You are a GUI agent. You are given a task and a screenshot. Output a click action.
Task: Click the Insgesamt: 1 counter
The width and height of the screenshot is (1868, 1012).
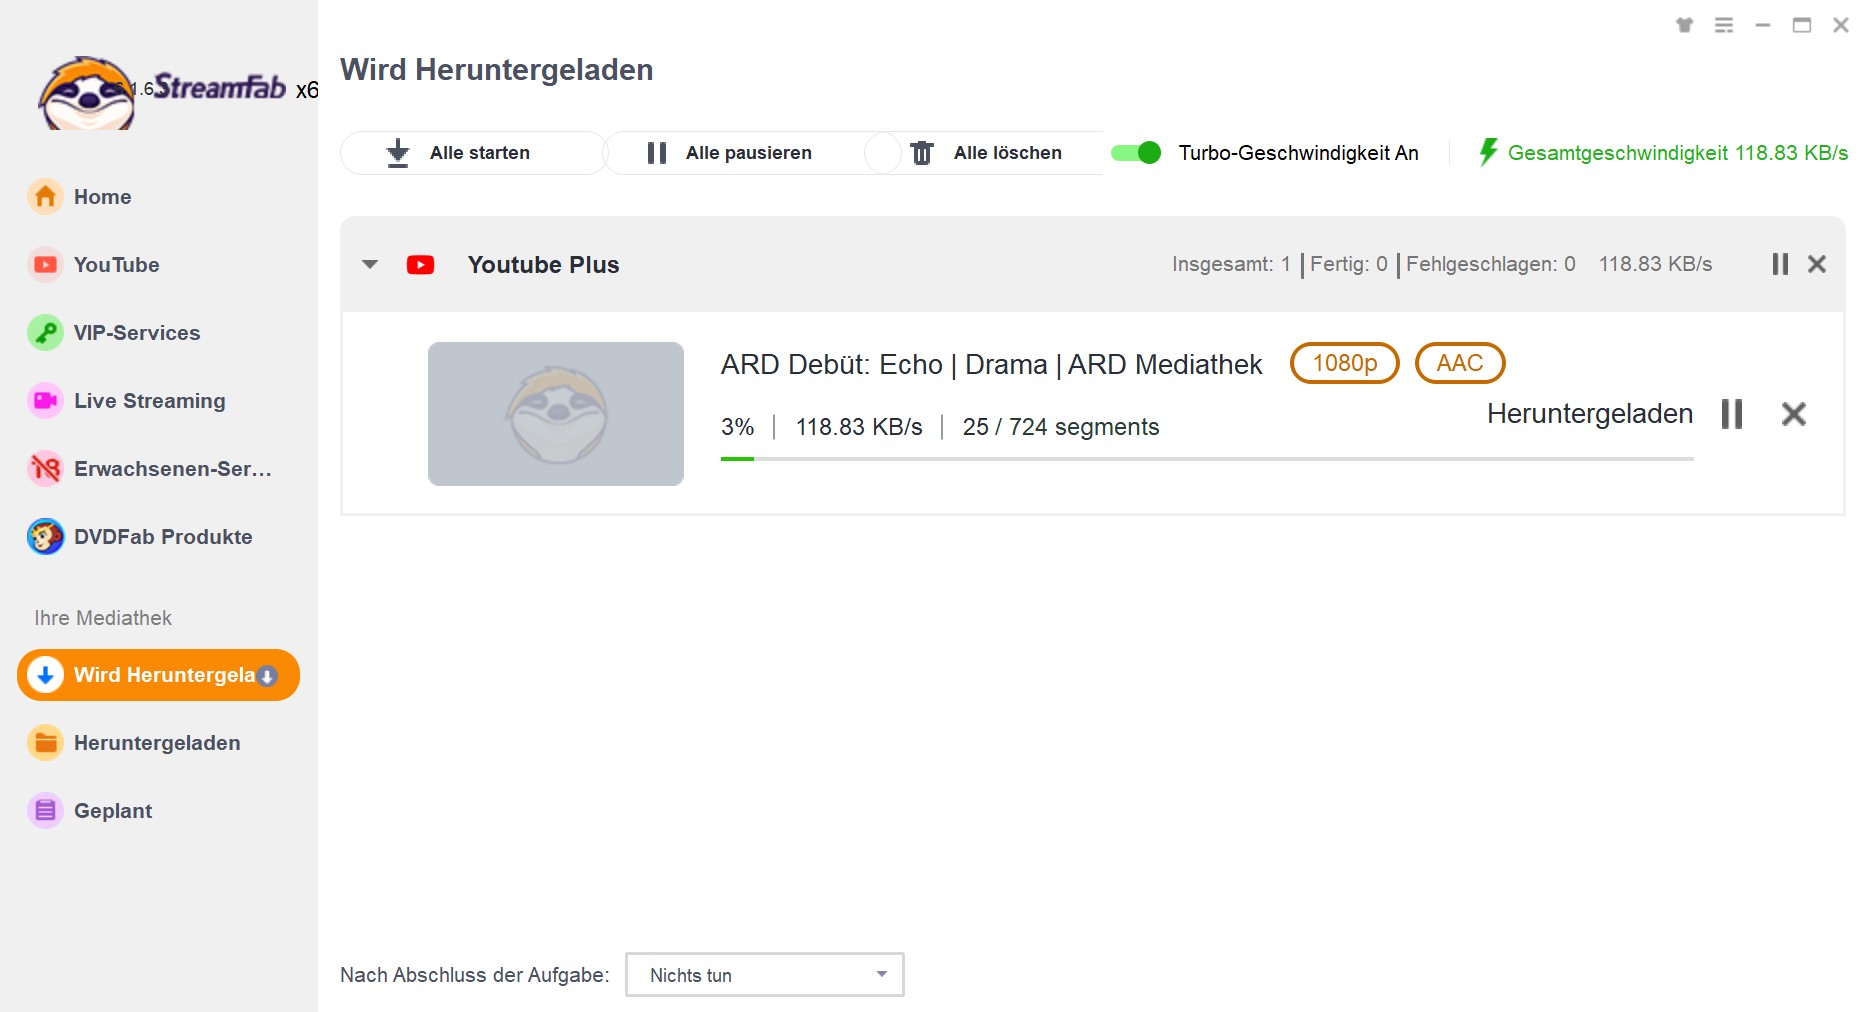coord(1231,264)
